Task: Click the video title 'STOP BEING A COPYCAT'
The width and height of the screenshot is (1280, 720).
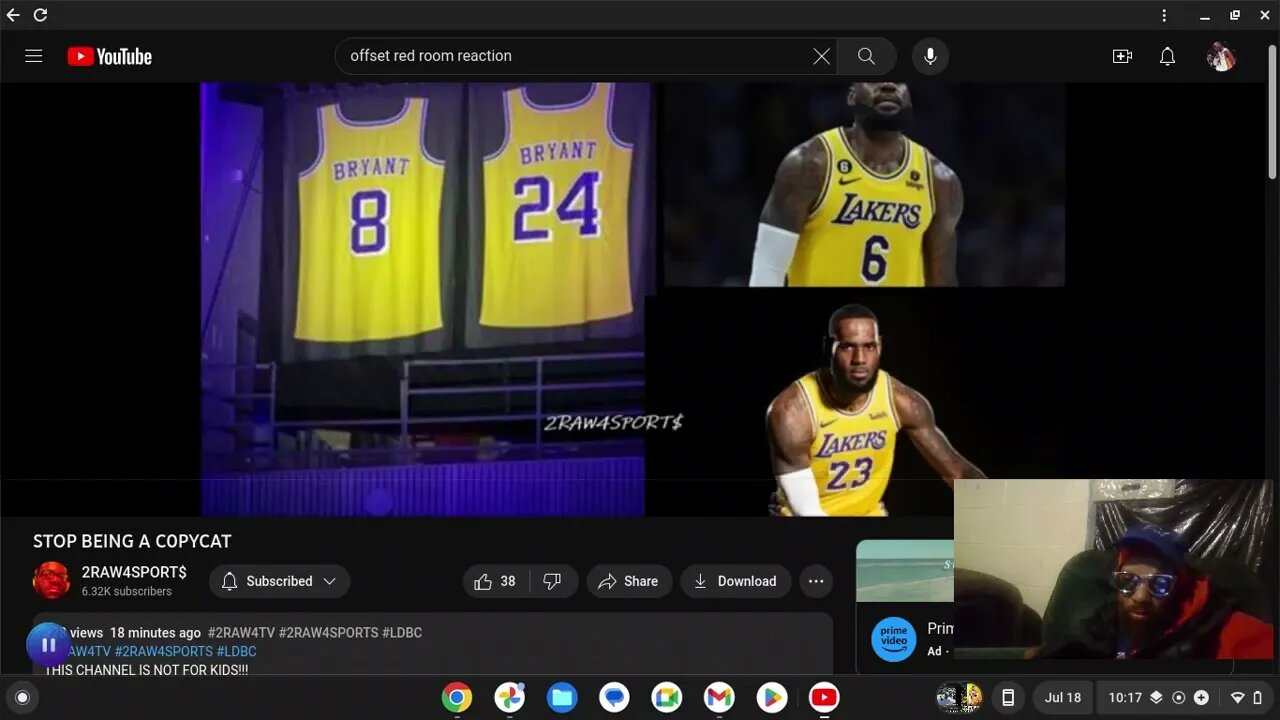Action: [x=132, y=541]
